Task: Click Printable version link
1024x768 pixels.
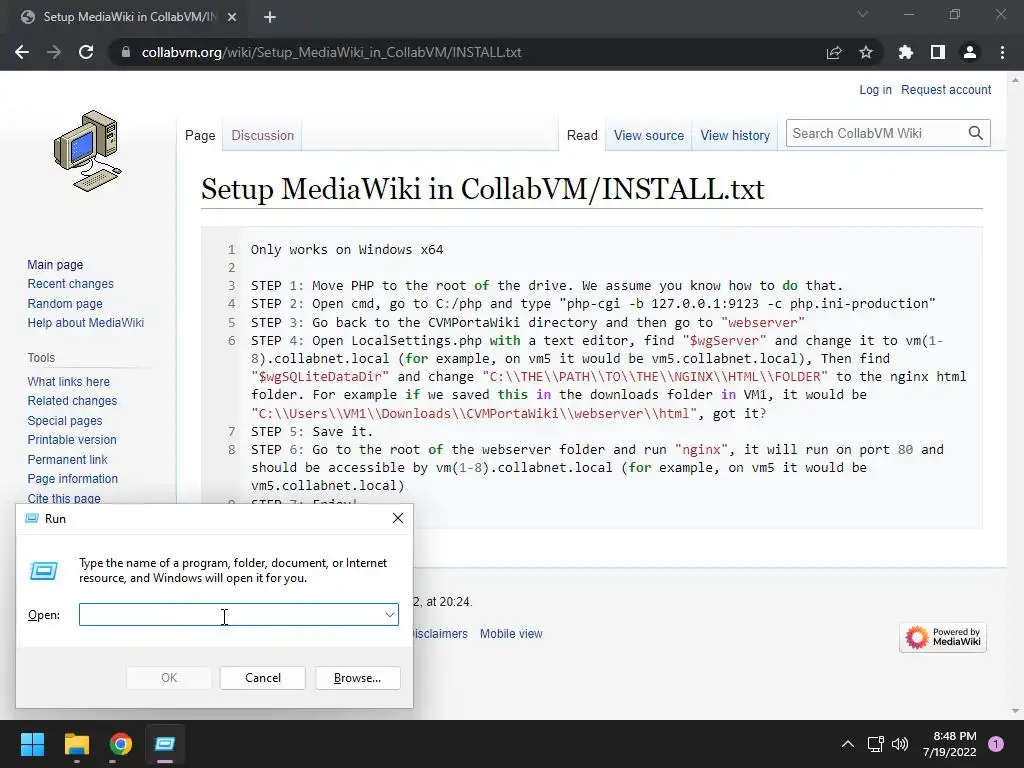Action: (x=72, y=440)
